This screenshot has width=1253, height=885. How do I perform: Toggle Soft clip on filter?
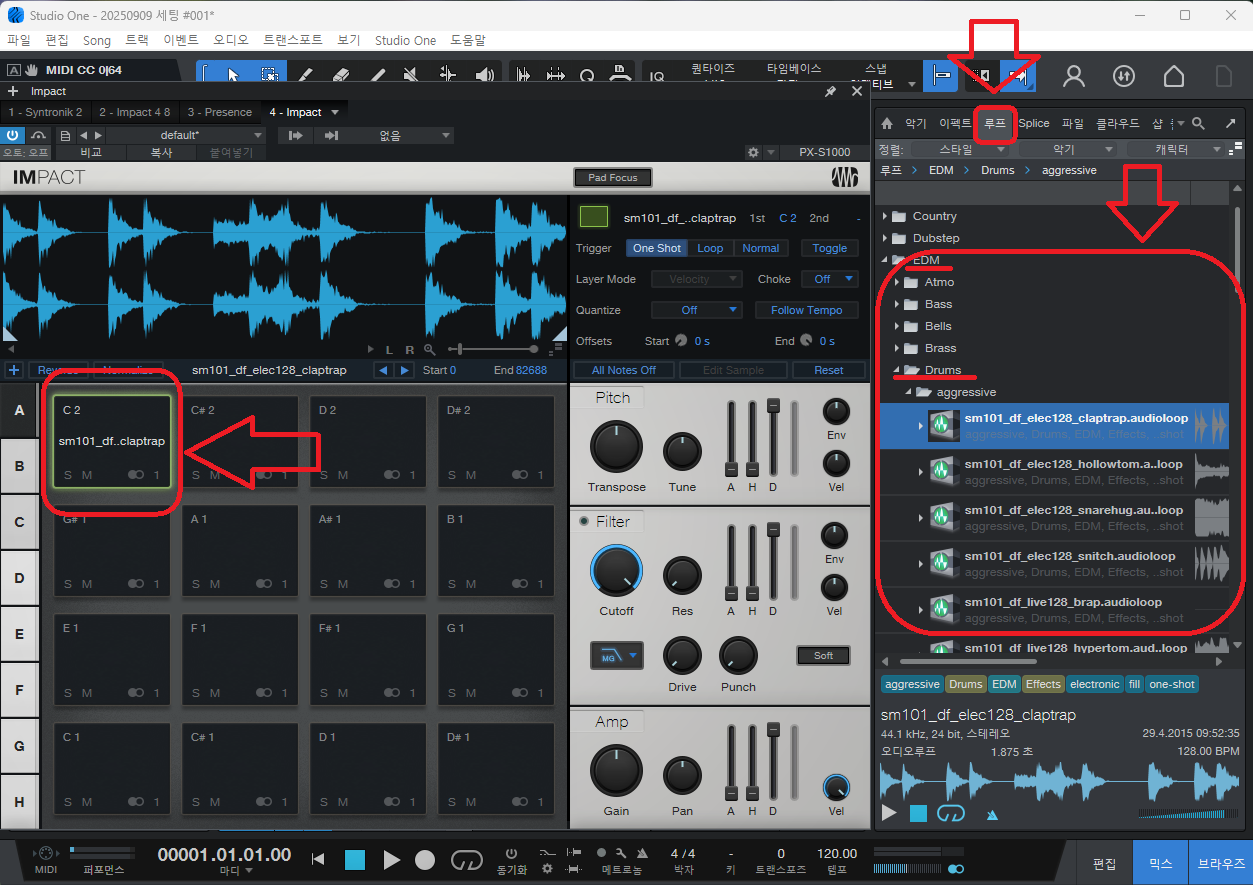[823, 655]
